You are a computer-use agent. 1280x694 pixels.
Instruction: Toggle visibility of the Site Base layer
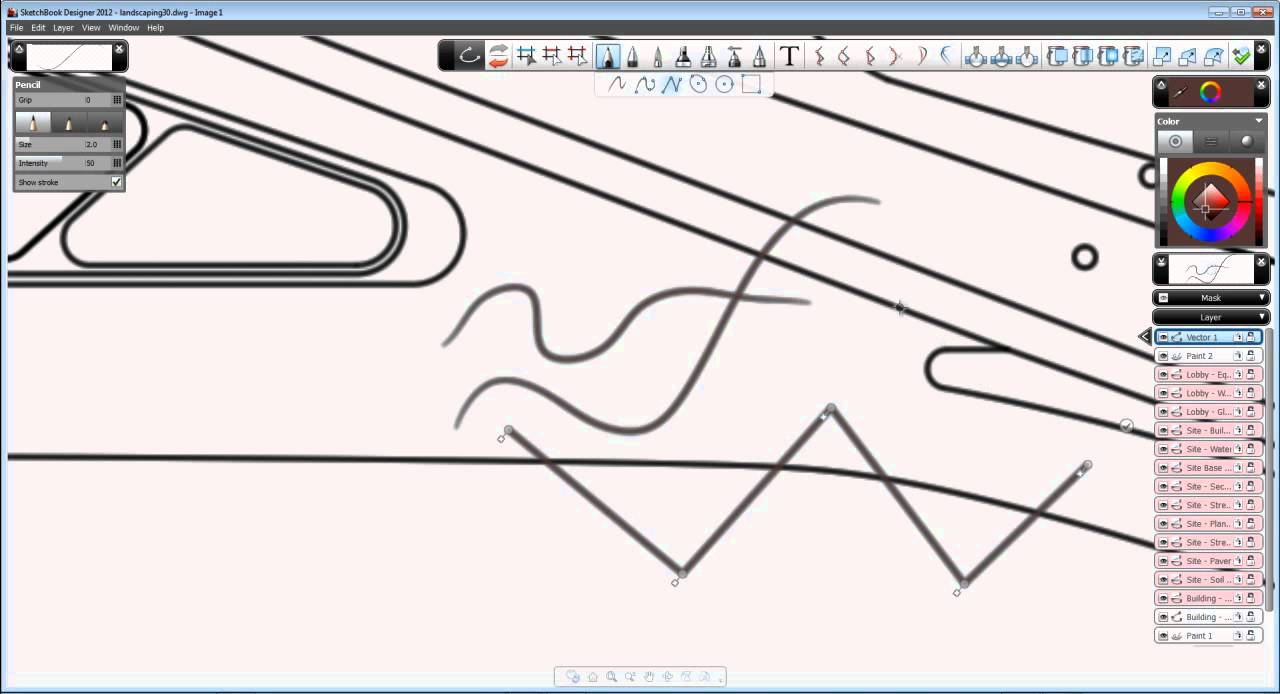[x=1162, y=467]
